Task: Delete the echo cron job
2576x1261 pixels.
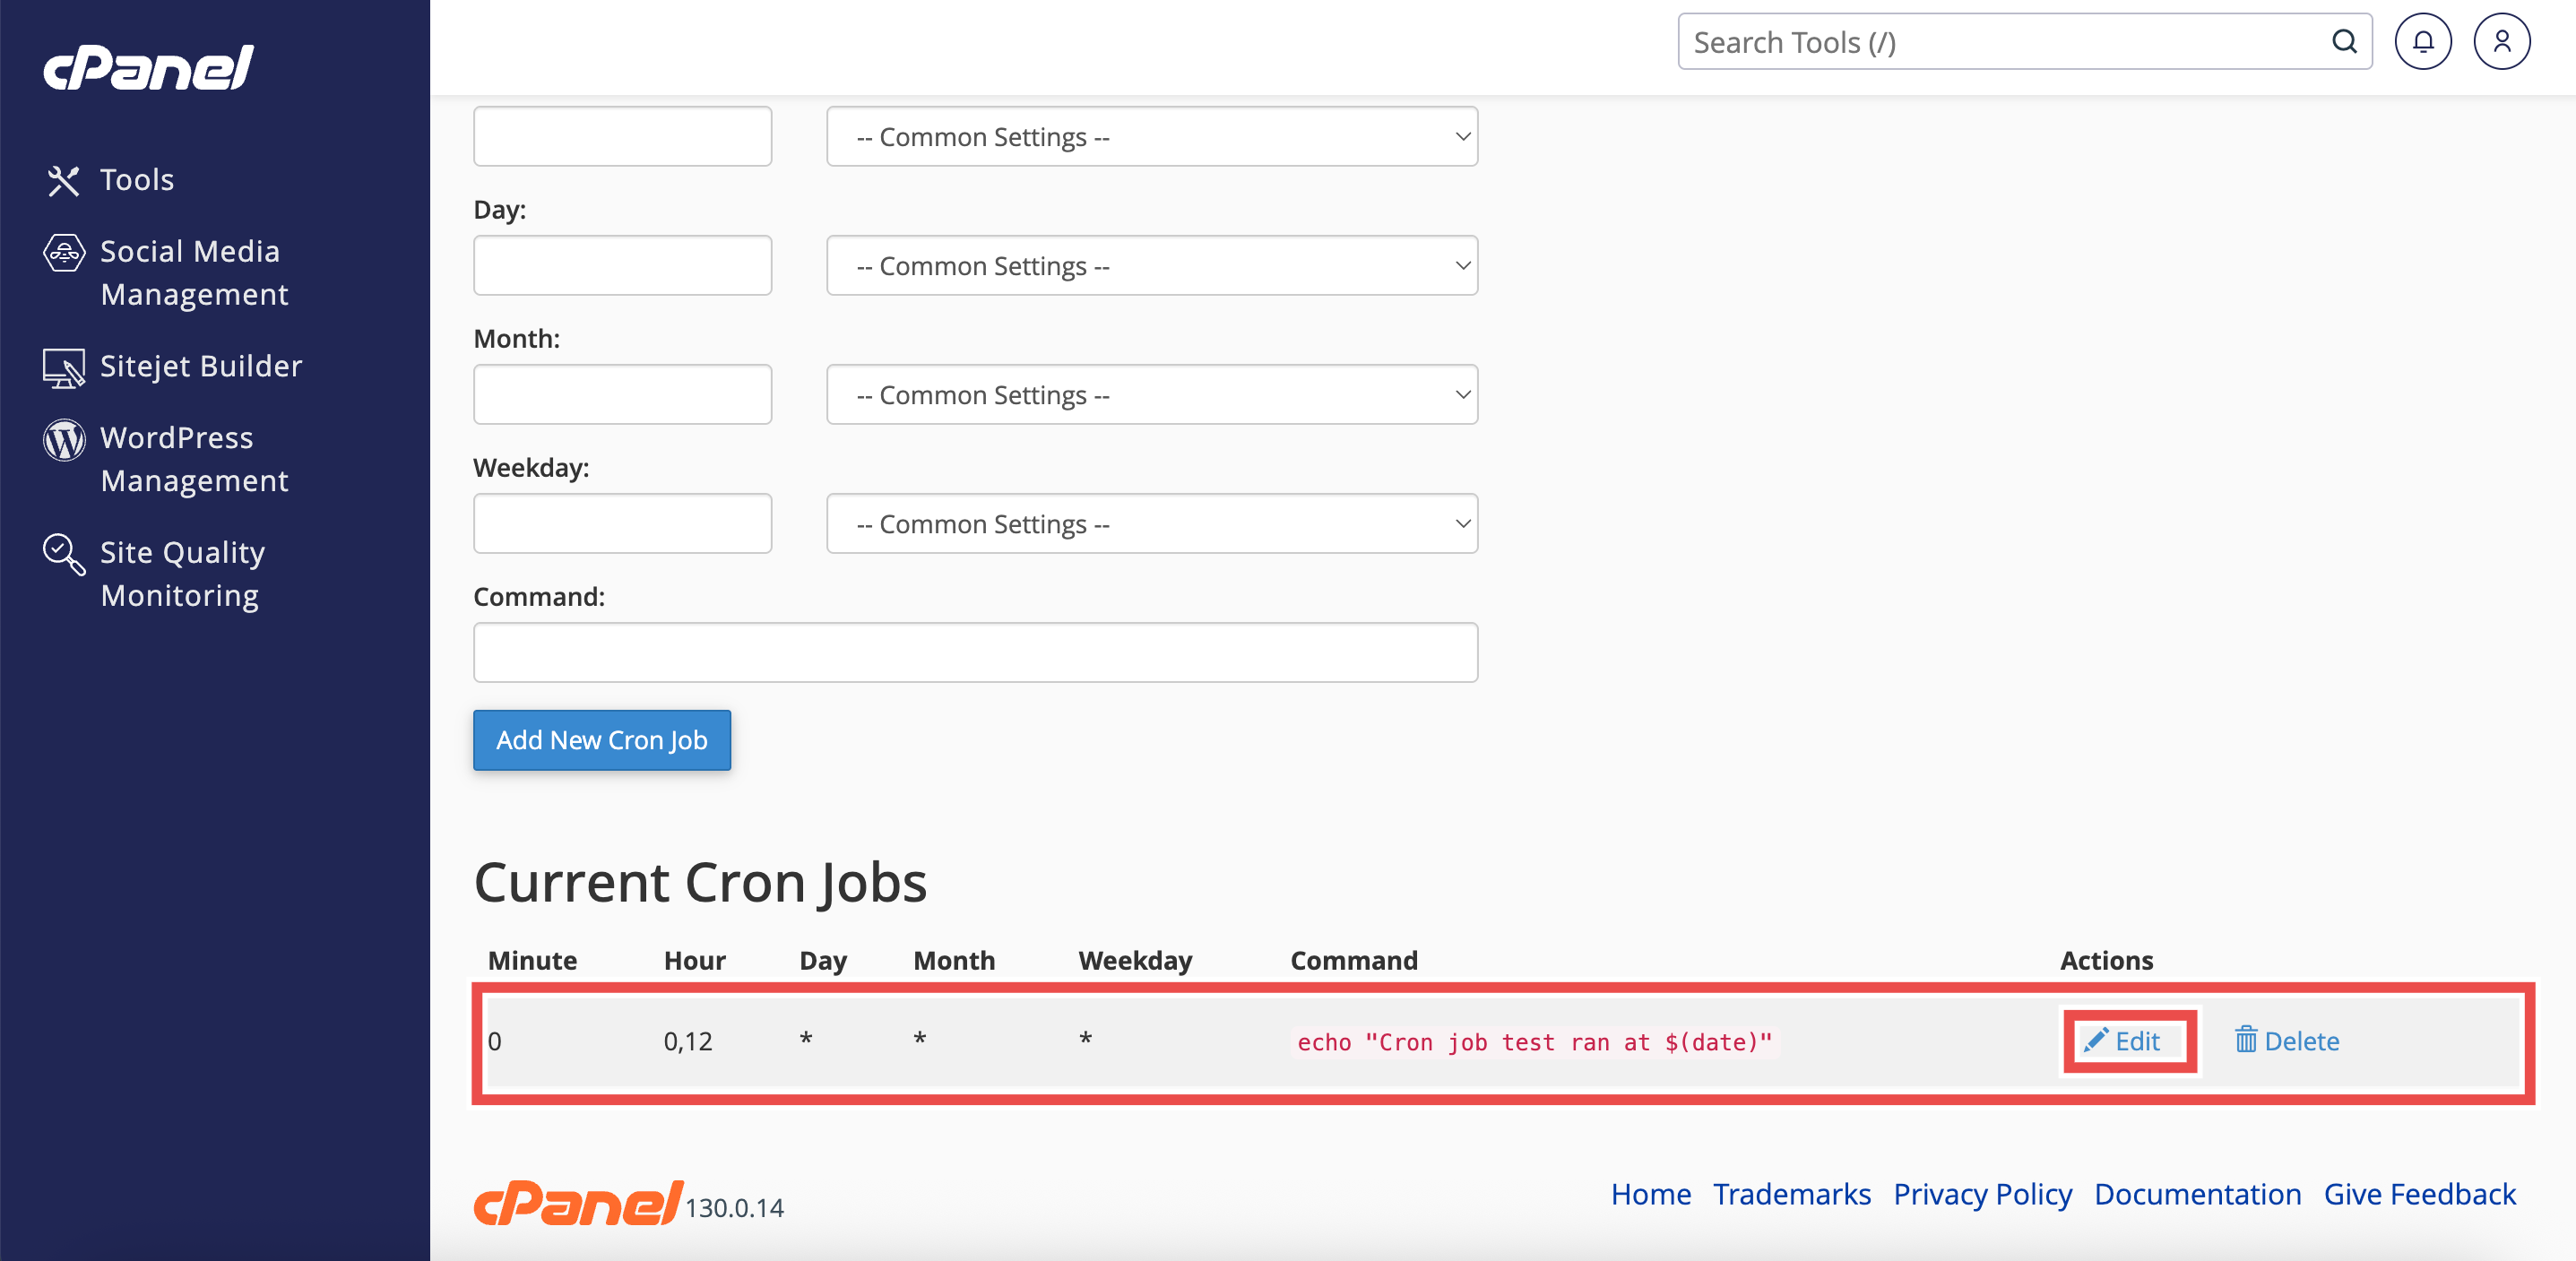Action: 2287,1041
